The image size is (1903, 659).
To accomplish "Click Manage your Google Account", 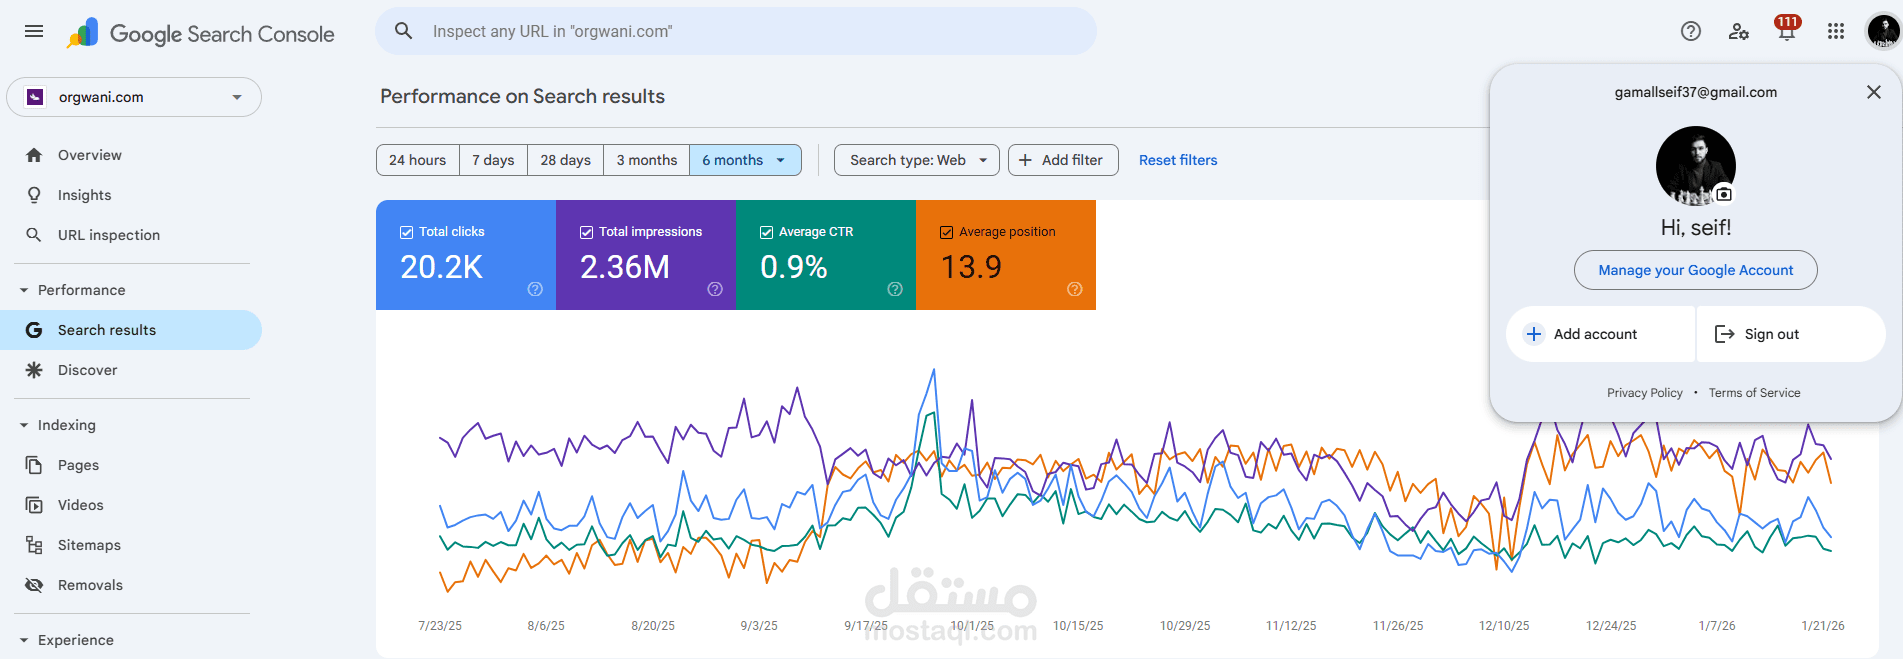I will tap(1696, 270).
